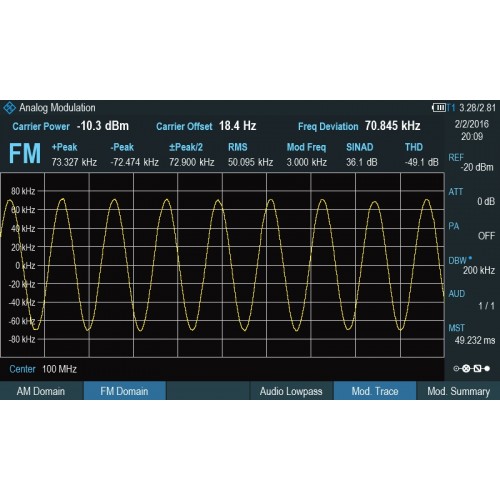Open the Mod. Summary view
Screen dimensions: 500x500
(458, 391)
